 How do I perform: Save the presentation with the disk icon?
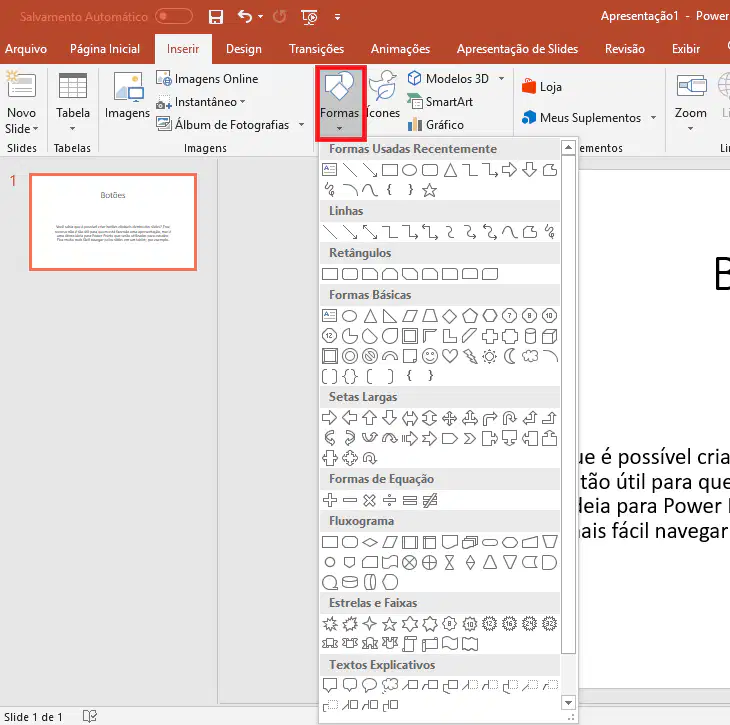pyautogui.click(x=216, y=17)
